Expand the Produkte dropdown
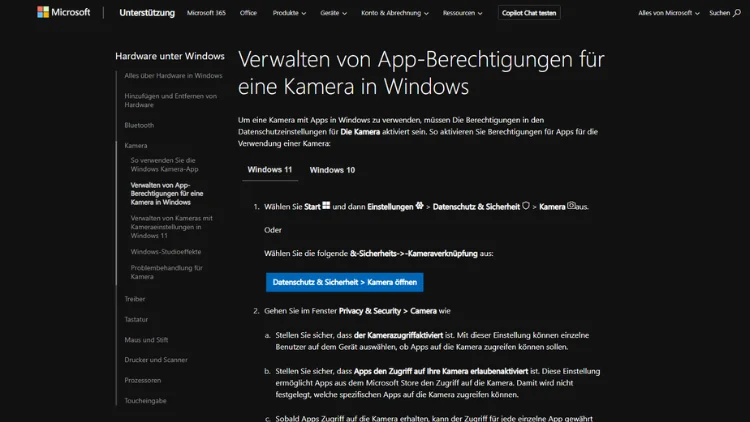 point(289,13)
